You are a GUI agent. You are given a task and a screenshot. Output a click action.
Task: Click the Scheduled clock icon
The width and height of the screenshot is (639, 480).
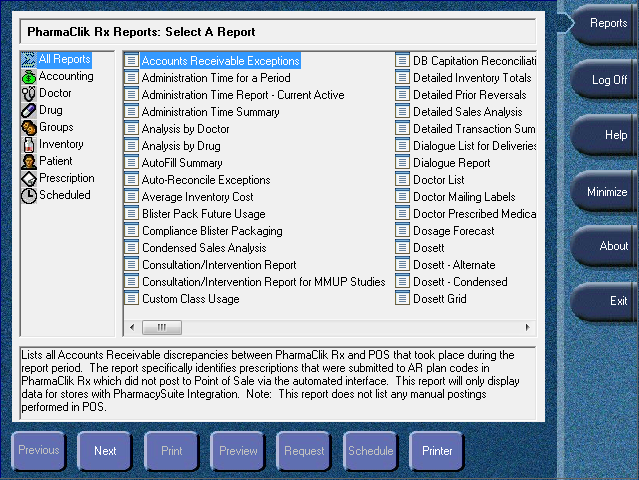[29, 195]
